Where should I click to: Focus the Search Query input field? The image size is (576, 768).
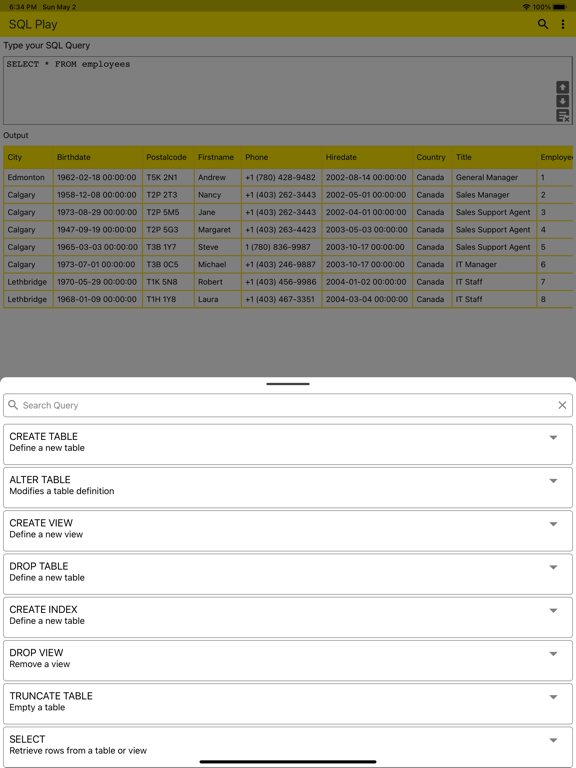tap(288, 405)
